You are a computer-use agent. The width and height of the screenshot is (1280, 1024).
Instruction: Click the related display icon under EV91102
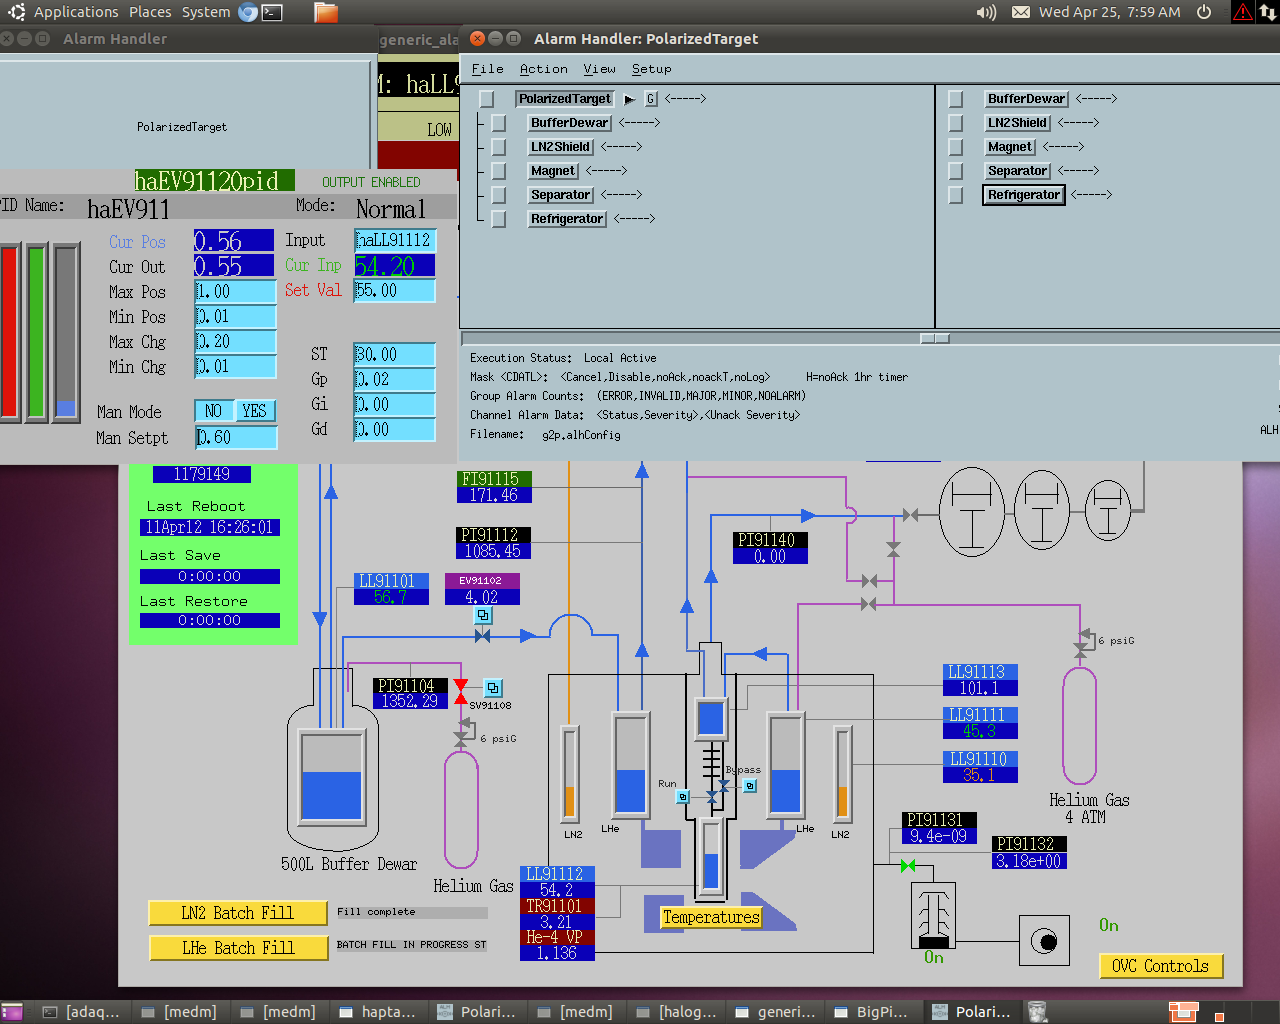(483, 615)
